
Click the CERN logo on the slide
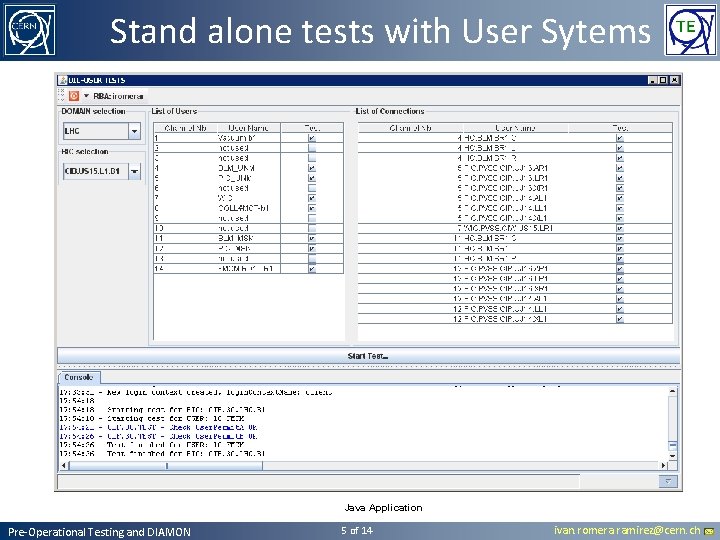[30, 30]
